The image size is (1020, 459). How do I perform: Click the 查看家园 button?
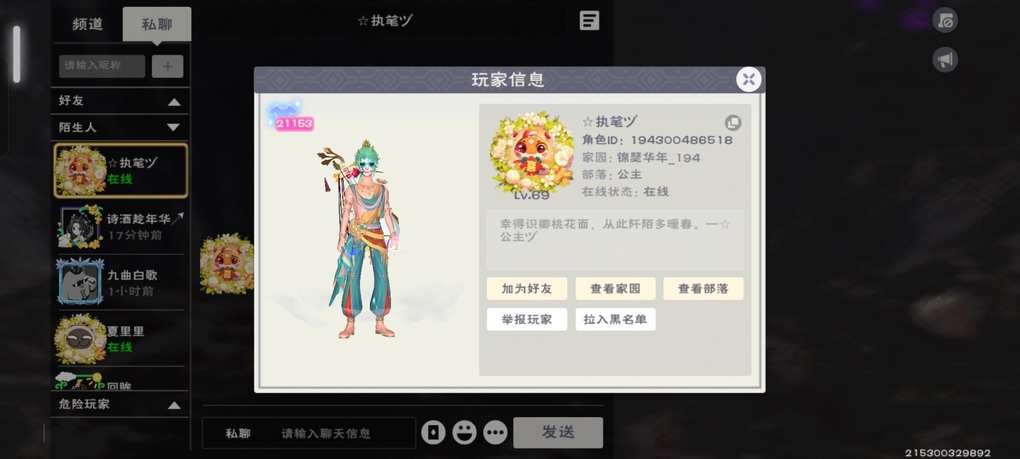[x=615, y=289]
